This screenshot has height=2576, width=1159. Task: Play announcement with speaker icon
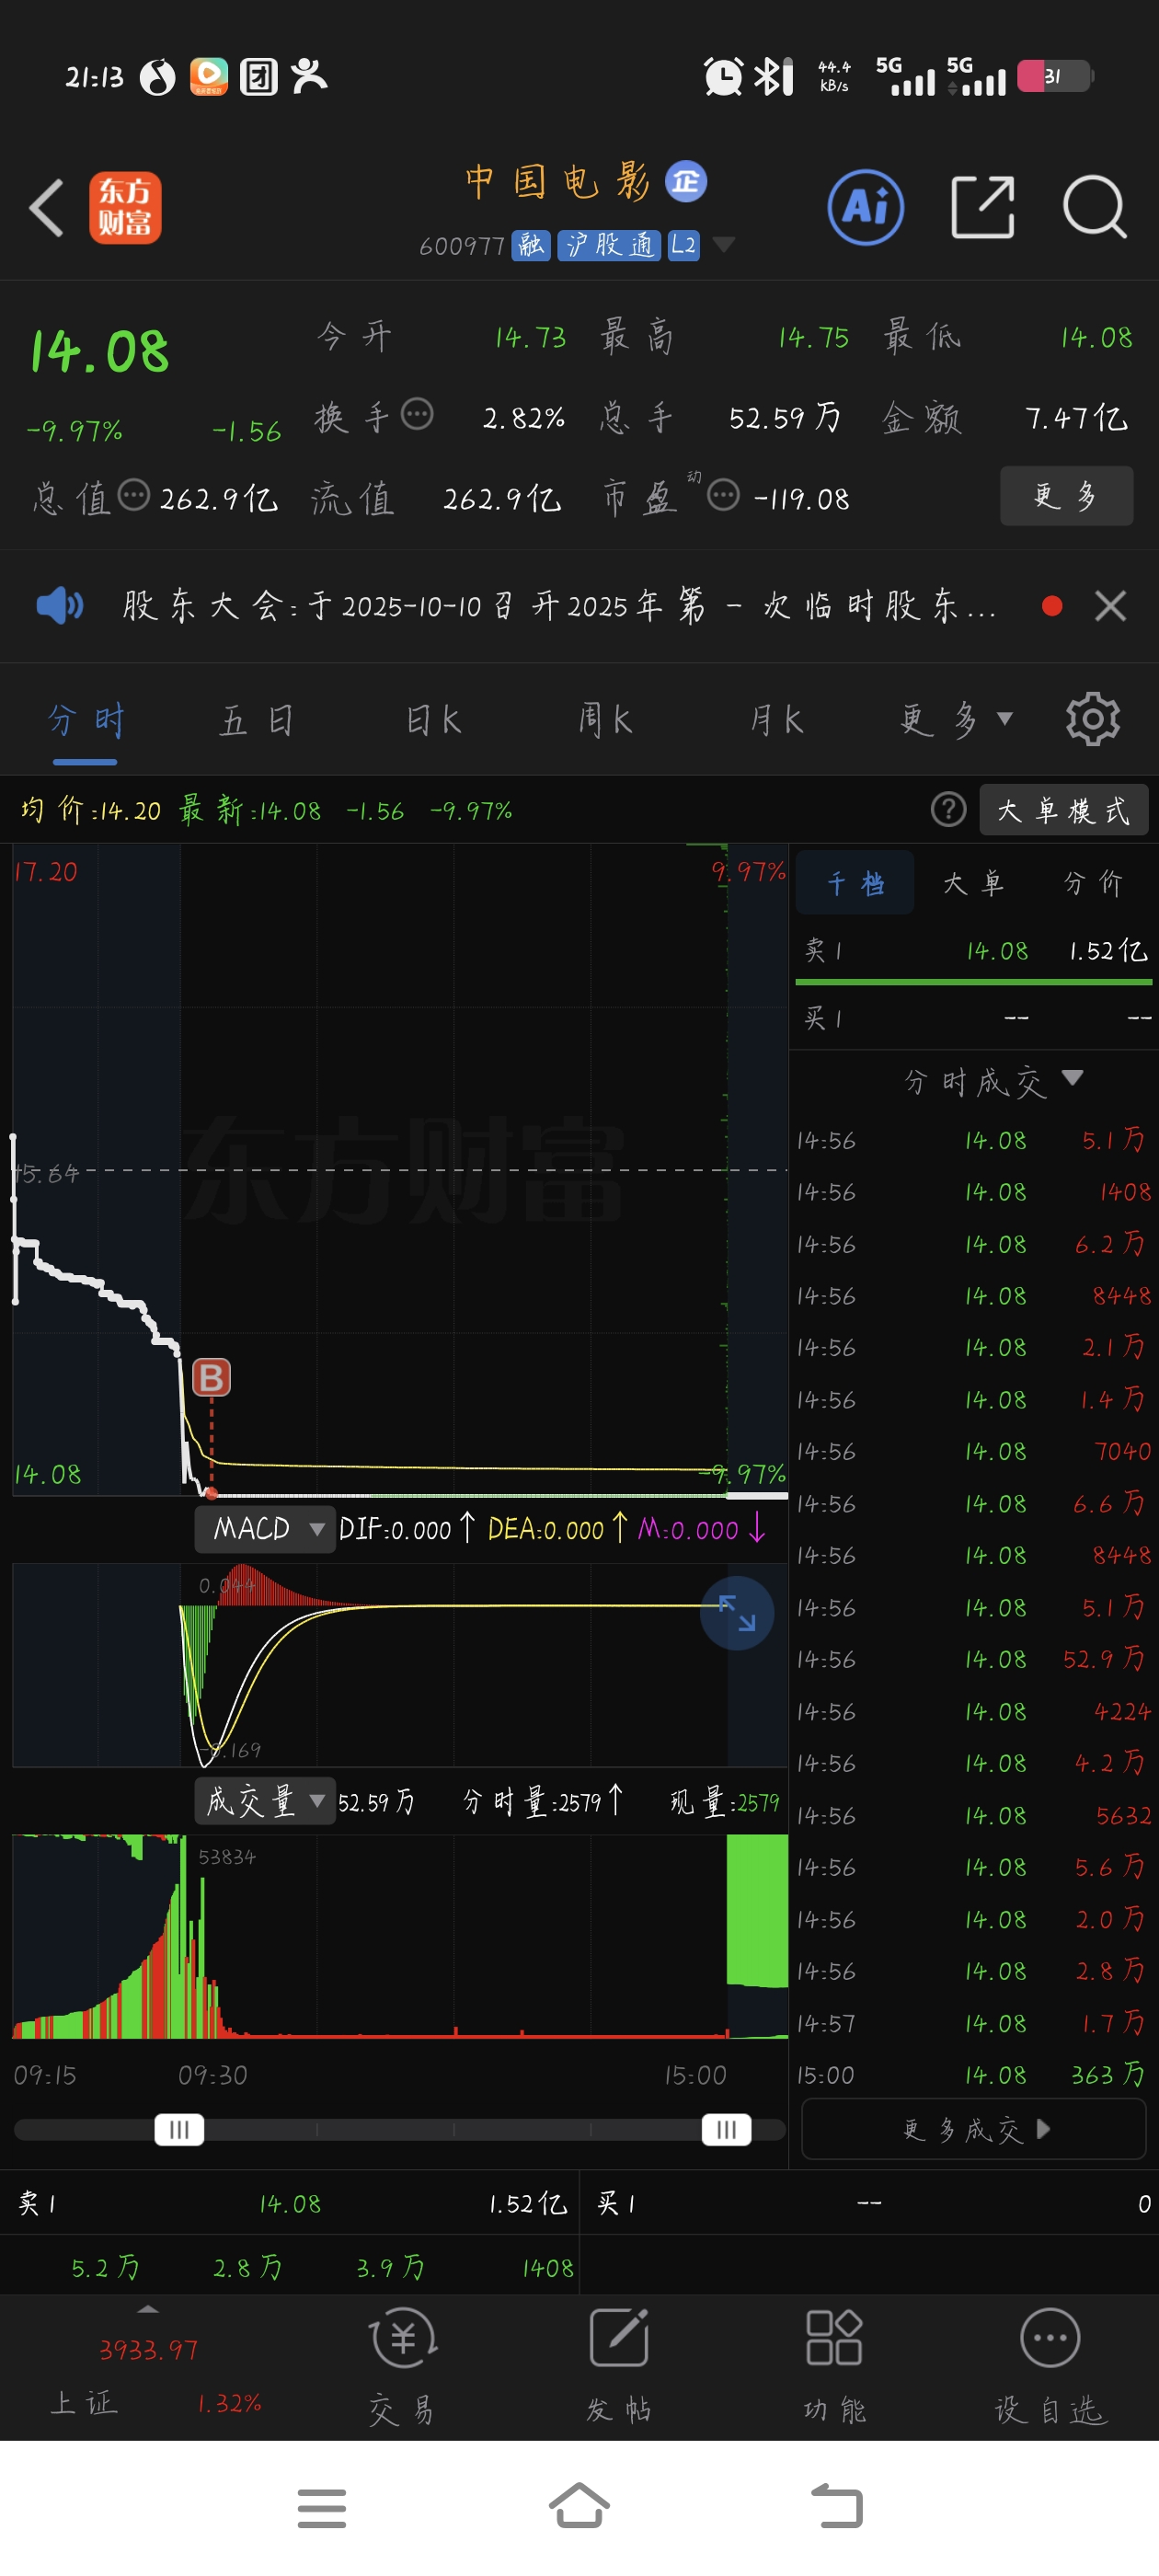click(x=59, y=606)
